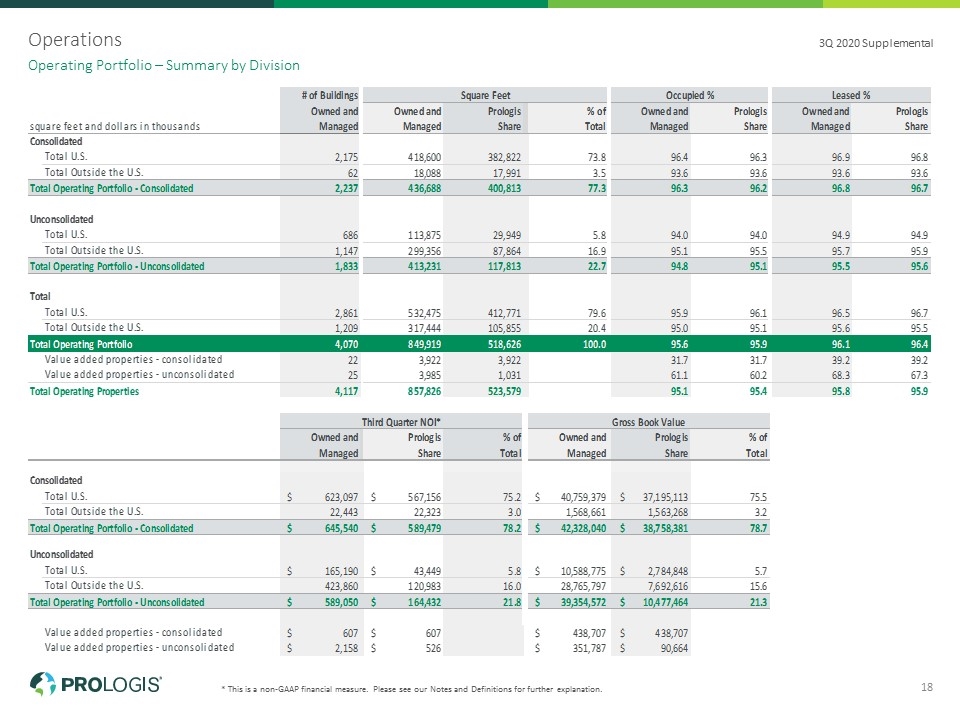This screenshot has width=960, height=720.
Task: Click the value 299,356
Action: [x=424, y=251]
